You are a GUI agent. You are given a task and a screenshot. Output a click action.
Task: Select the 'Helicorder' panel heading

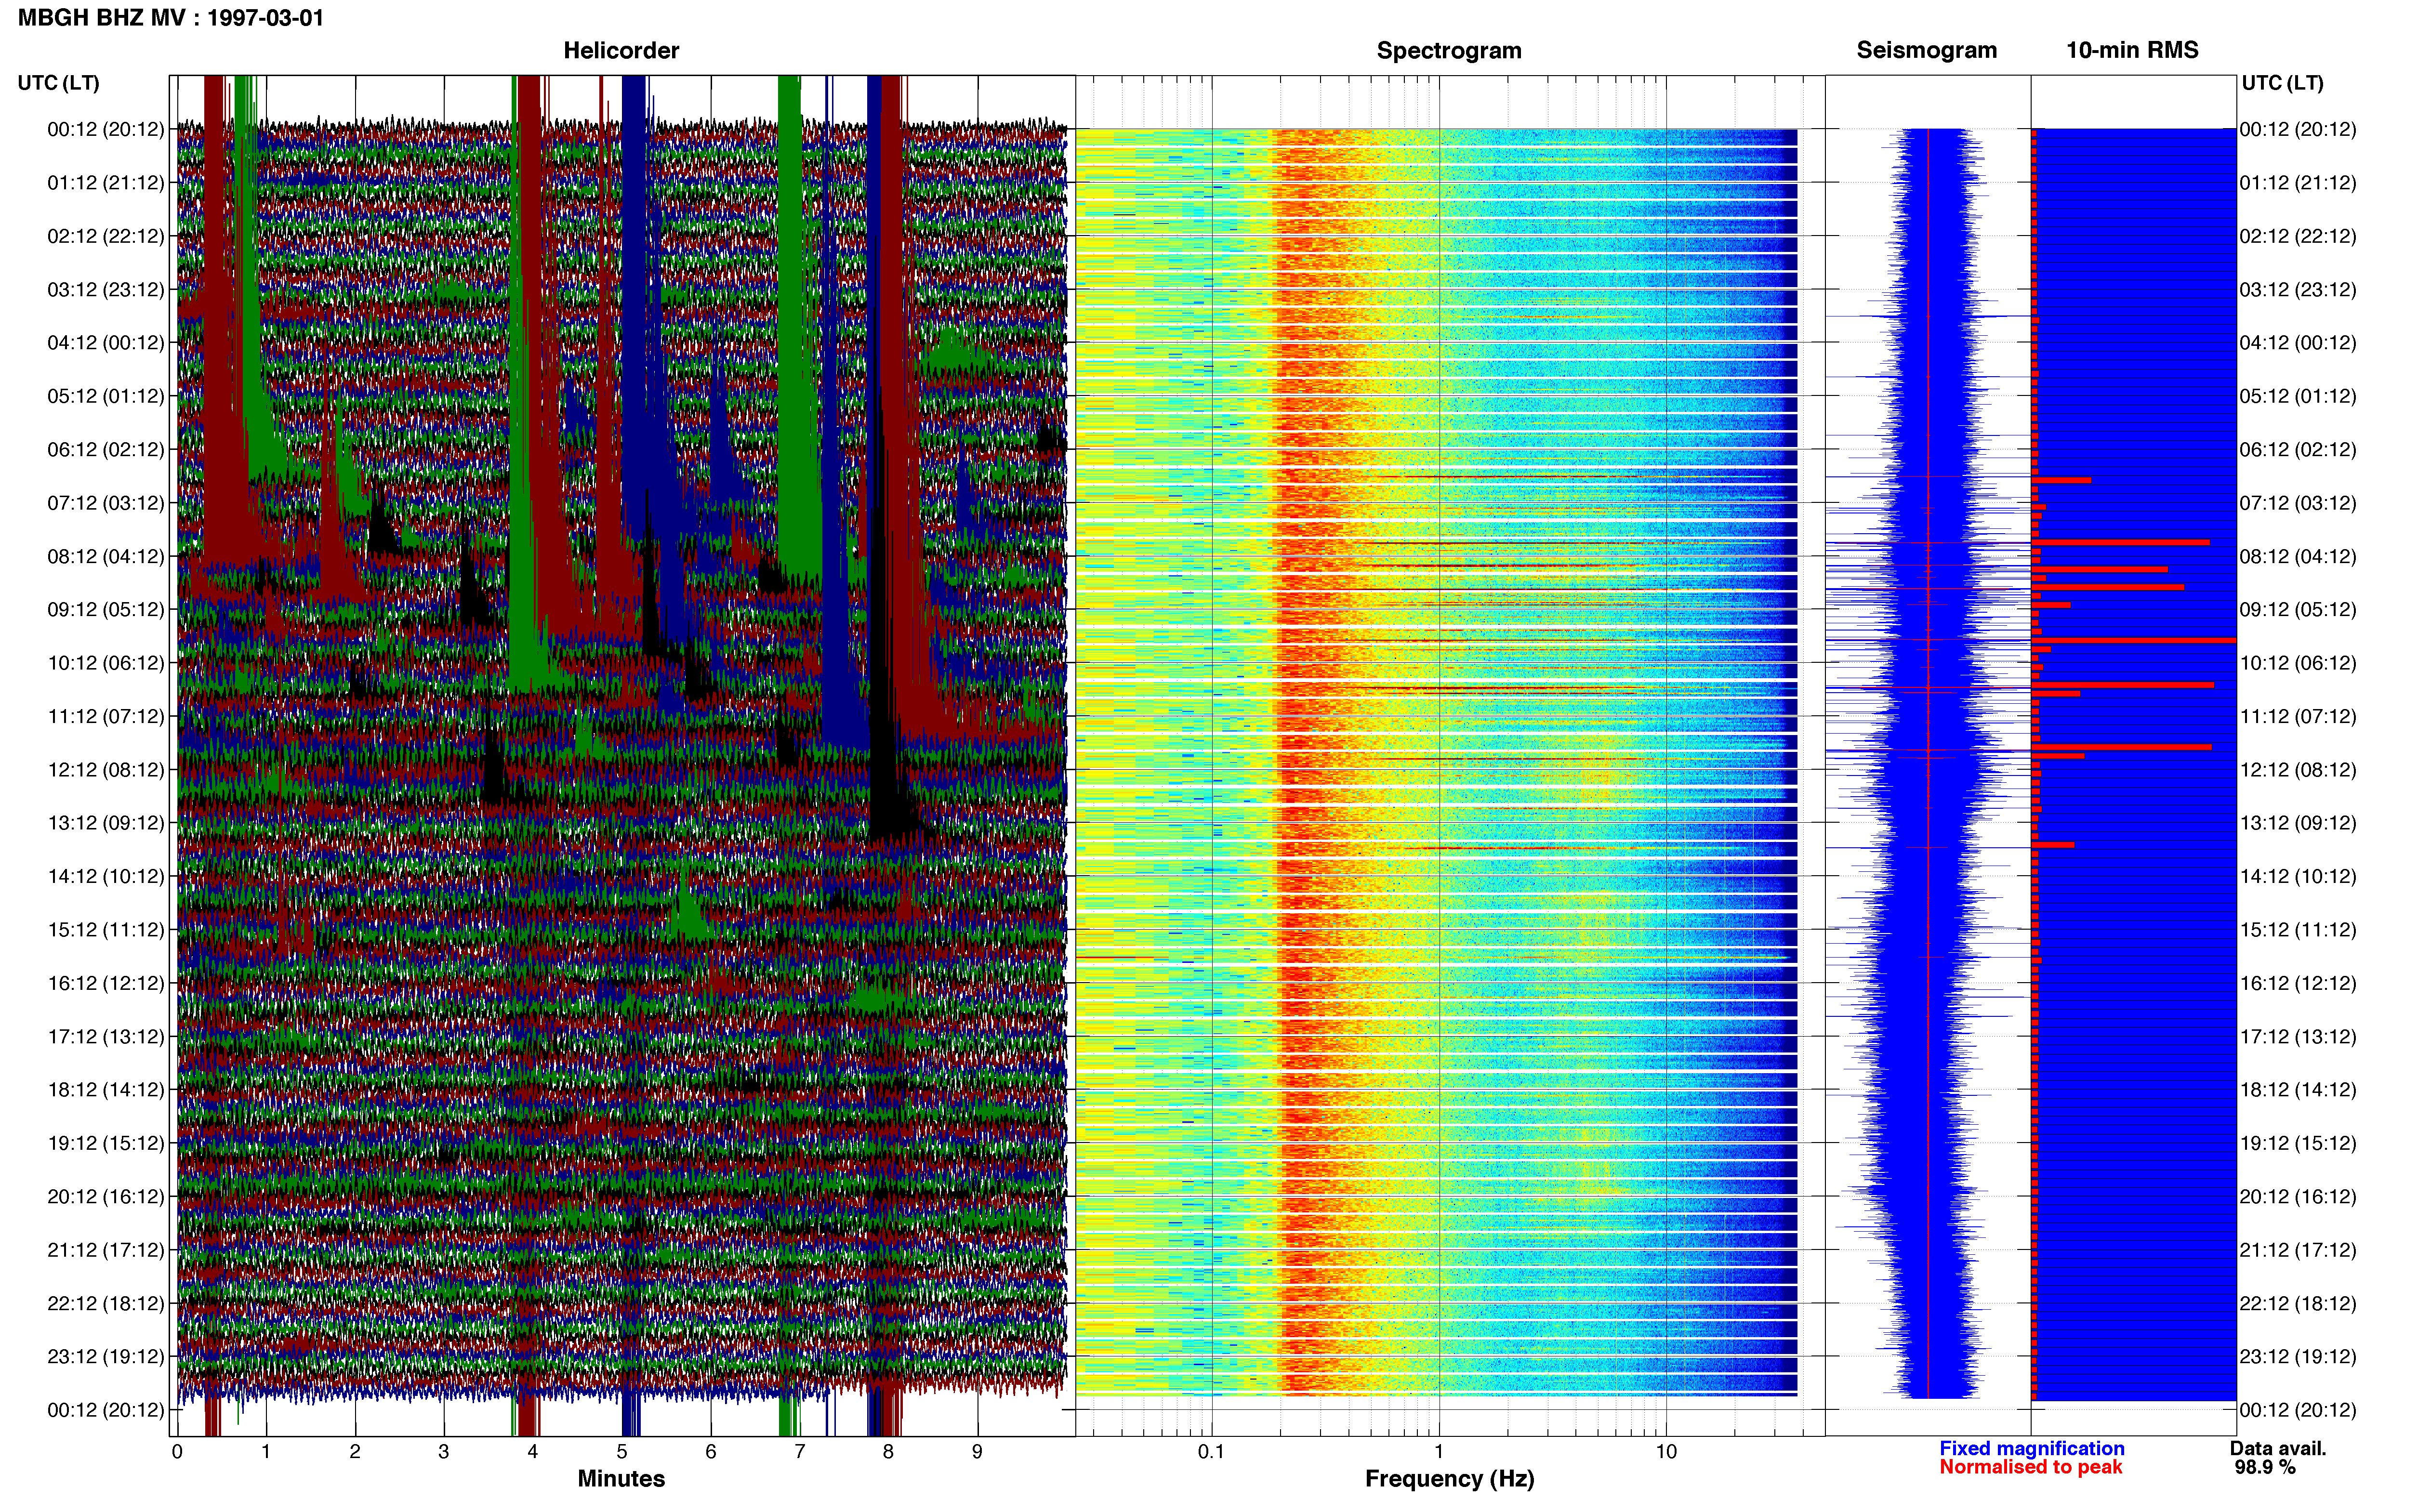coord(621,50)
